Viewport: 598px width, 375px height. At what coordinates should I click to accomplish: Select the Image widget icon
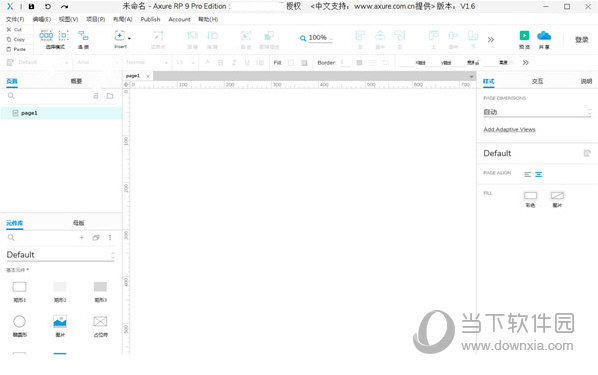click(x=60, y=321)
